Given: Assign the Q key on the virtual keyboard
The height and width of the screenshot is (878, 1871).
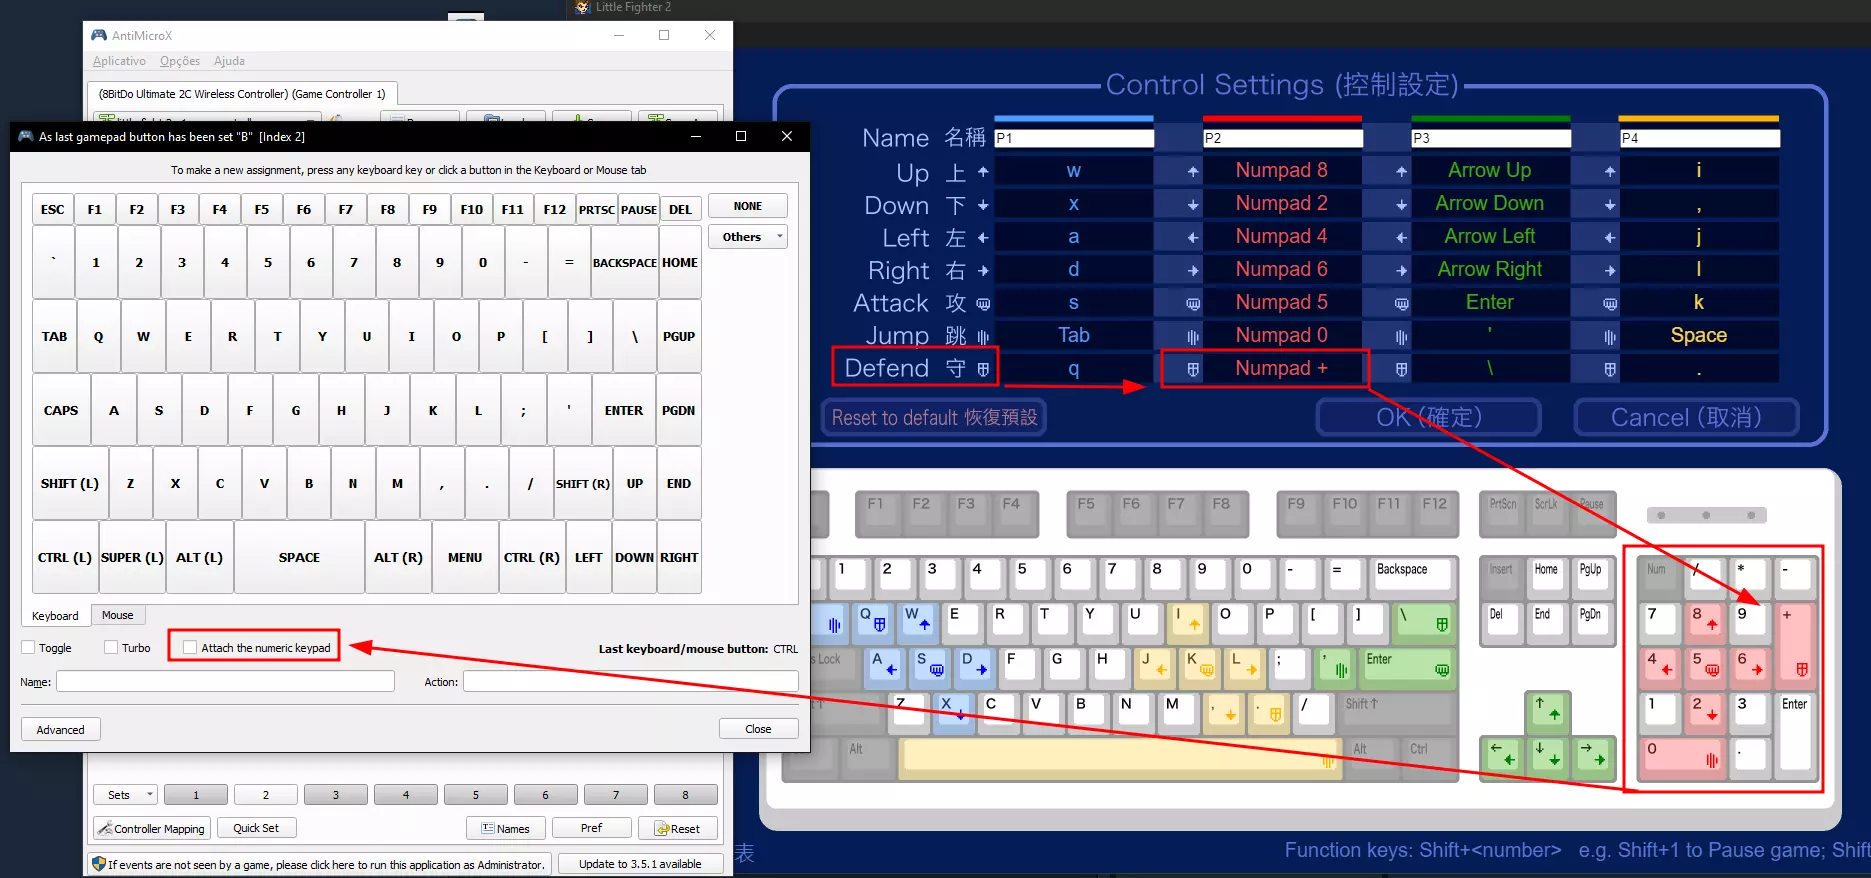Looking at the screenshot, I should click(x=98, y=337).
